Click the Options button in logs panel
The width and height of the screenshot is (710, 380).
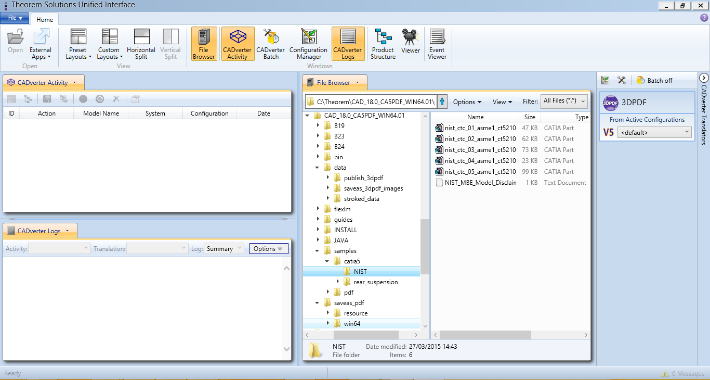(269, 248)
